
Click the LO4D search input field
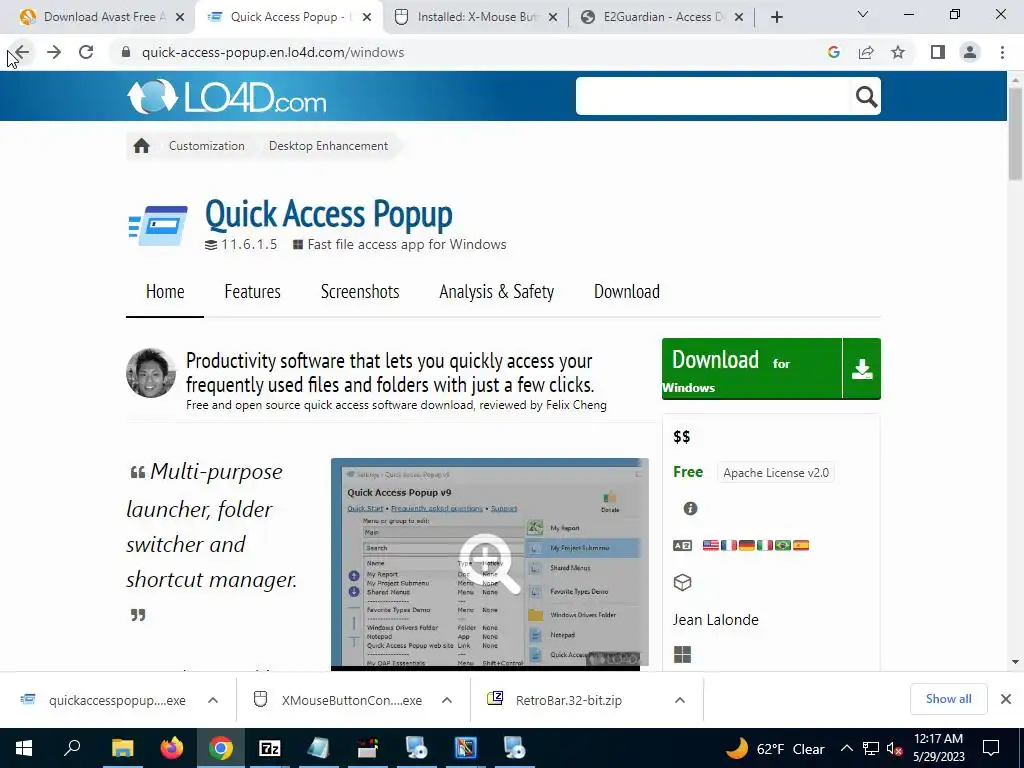tap(714, 97)
